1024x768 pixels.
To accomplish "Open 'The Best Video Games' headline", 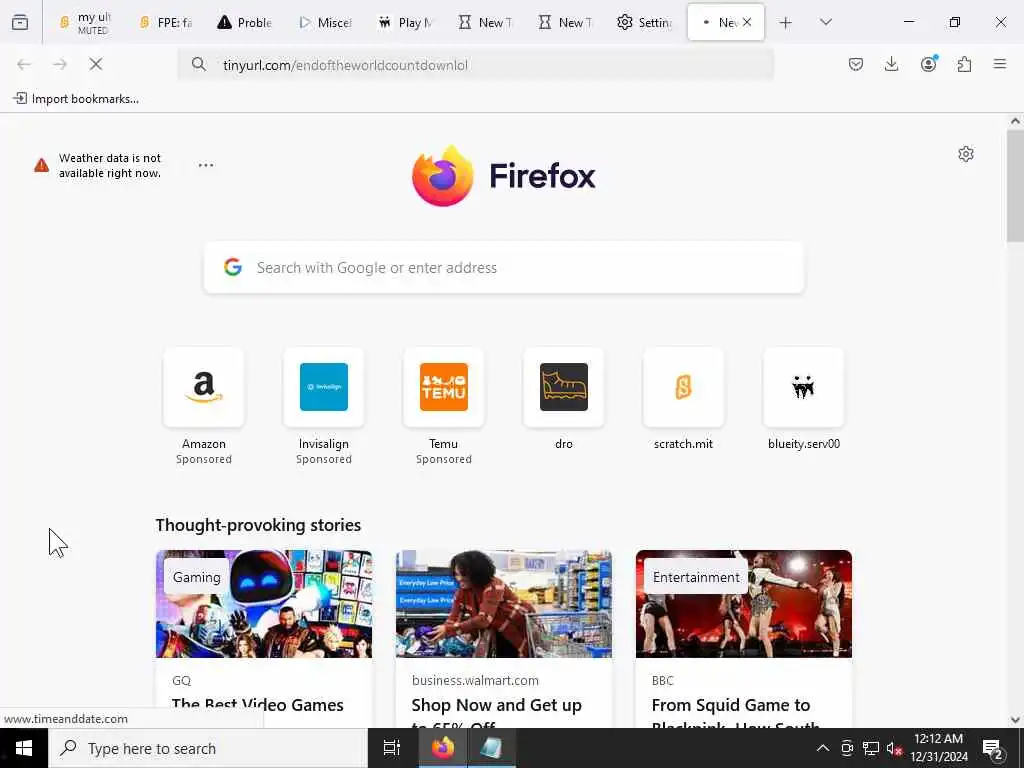I will click(257, 705).
